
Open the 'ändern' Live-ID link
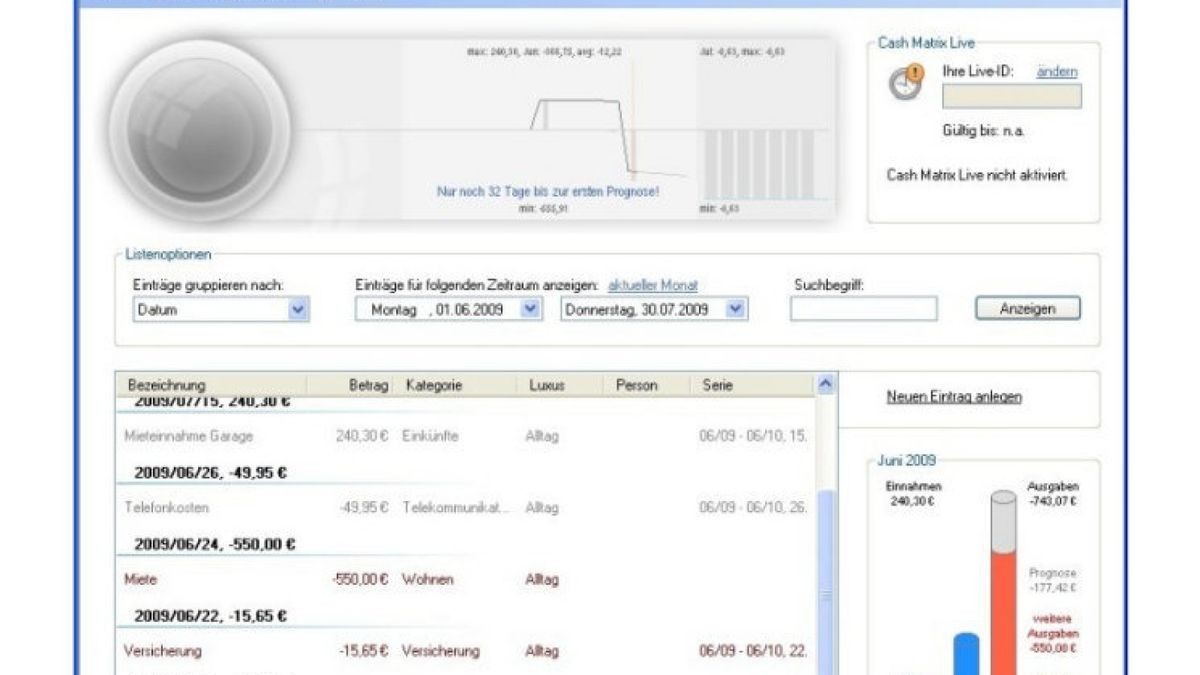(1057, 72)
